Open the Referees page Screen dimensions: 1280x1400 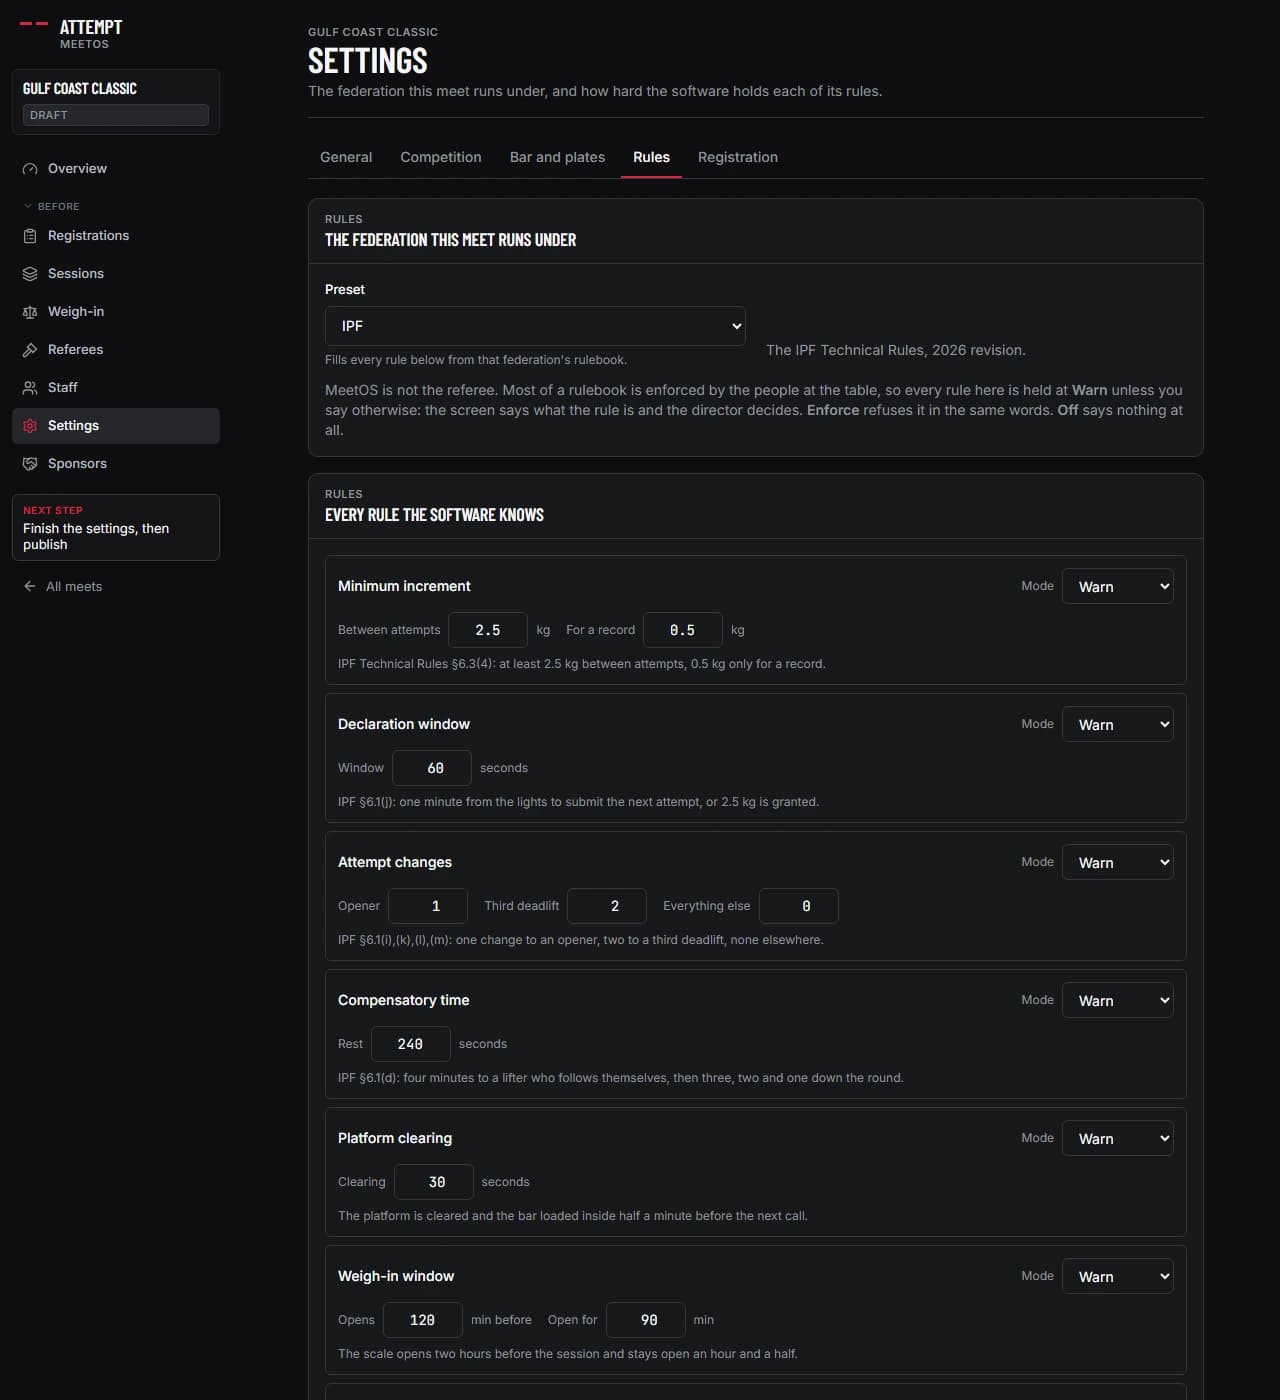tap(116, 350)
